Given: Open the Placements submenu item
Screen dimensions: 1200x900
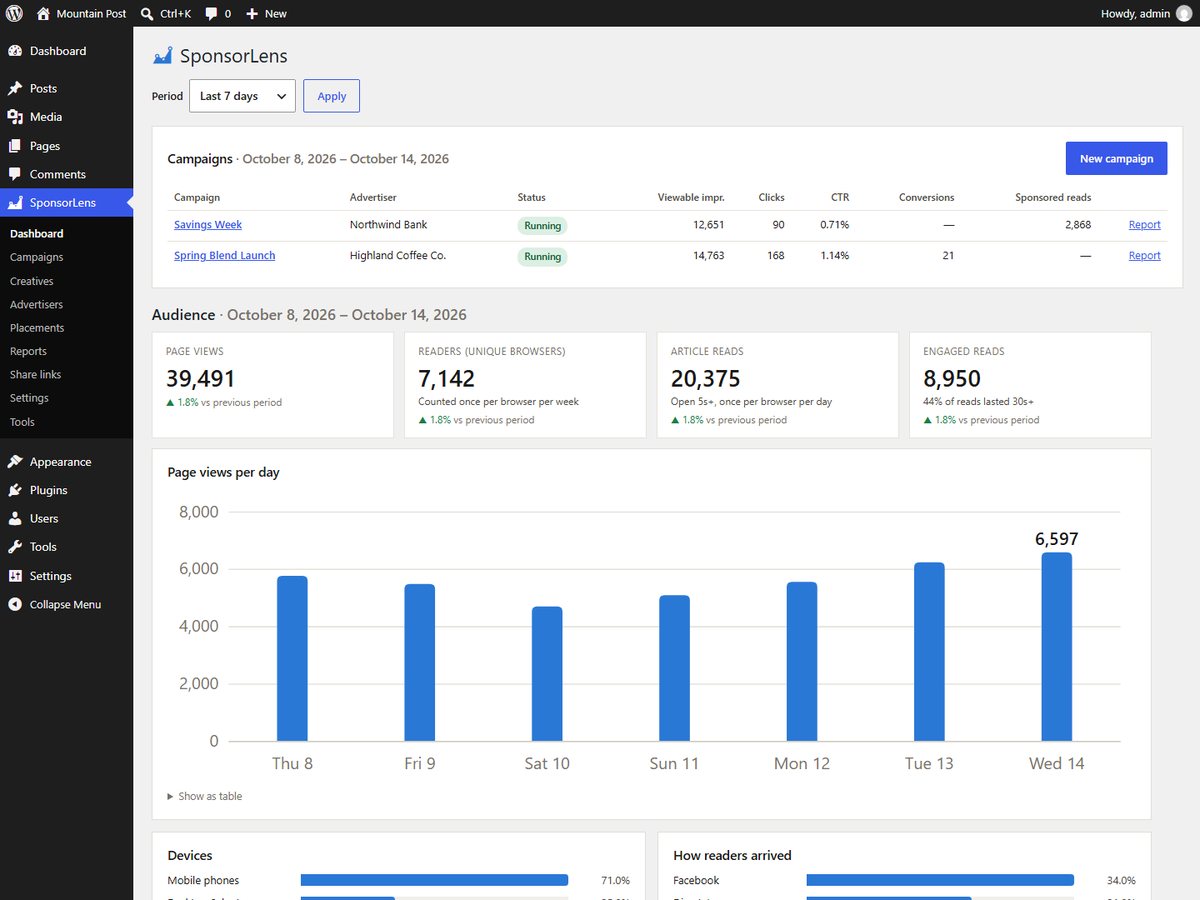Looking at the screenshot, I should coord(37,328).
